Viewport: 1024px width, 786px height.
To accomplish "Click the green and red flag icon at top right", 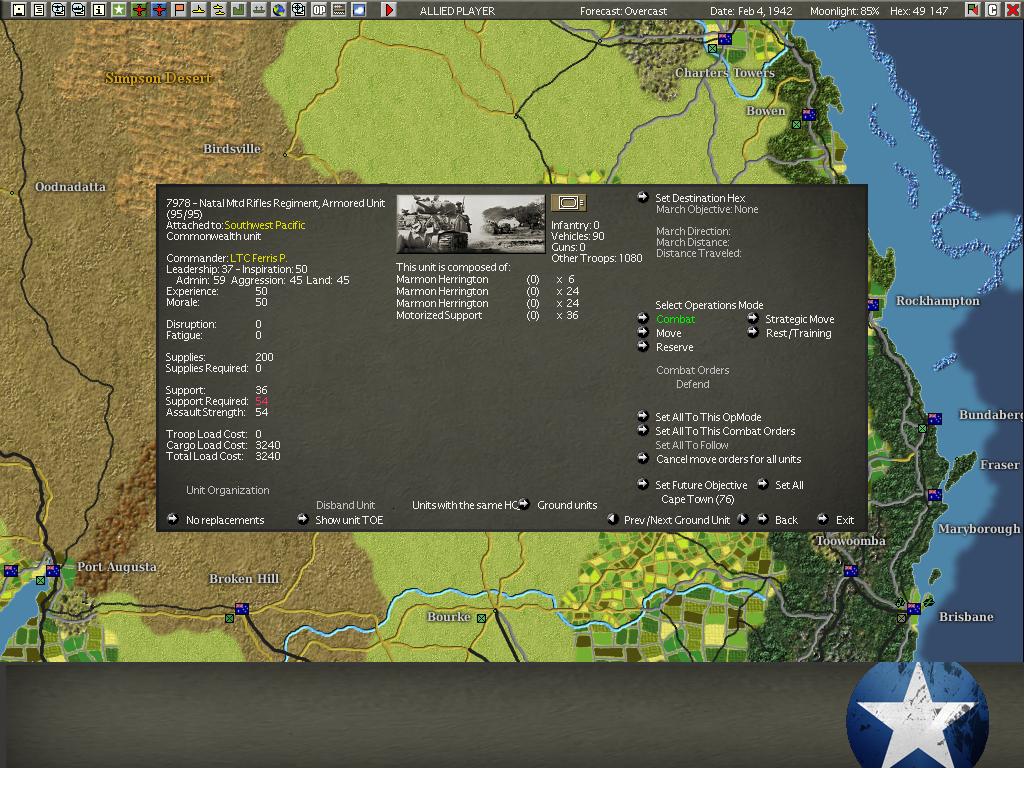I will tap(972, 10).
